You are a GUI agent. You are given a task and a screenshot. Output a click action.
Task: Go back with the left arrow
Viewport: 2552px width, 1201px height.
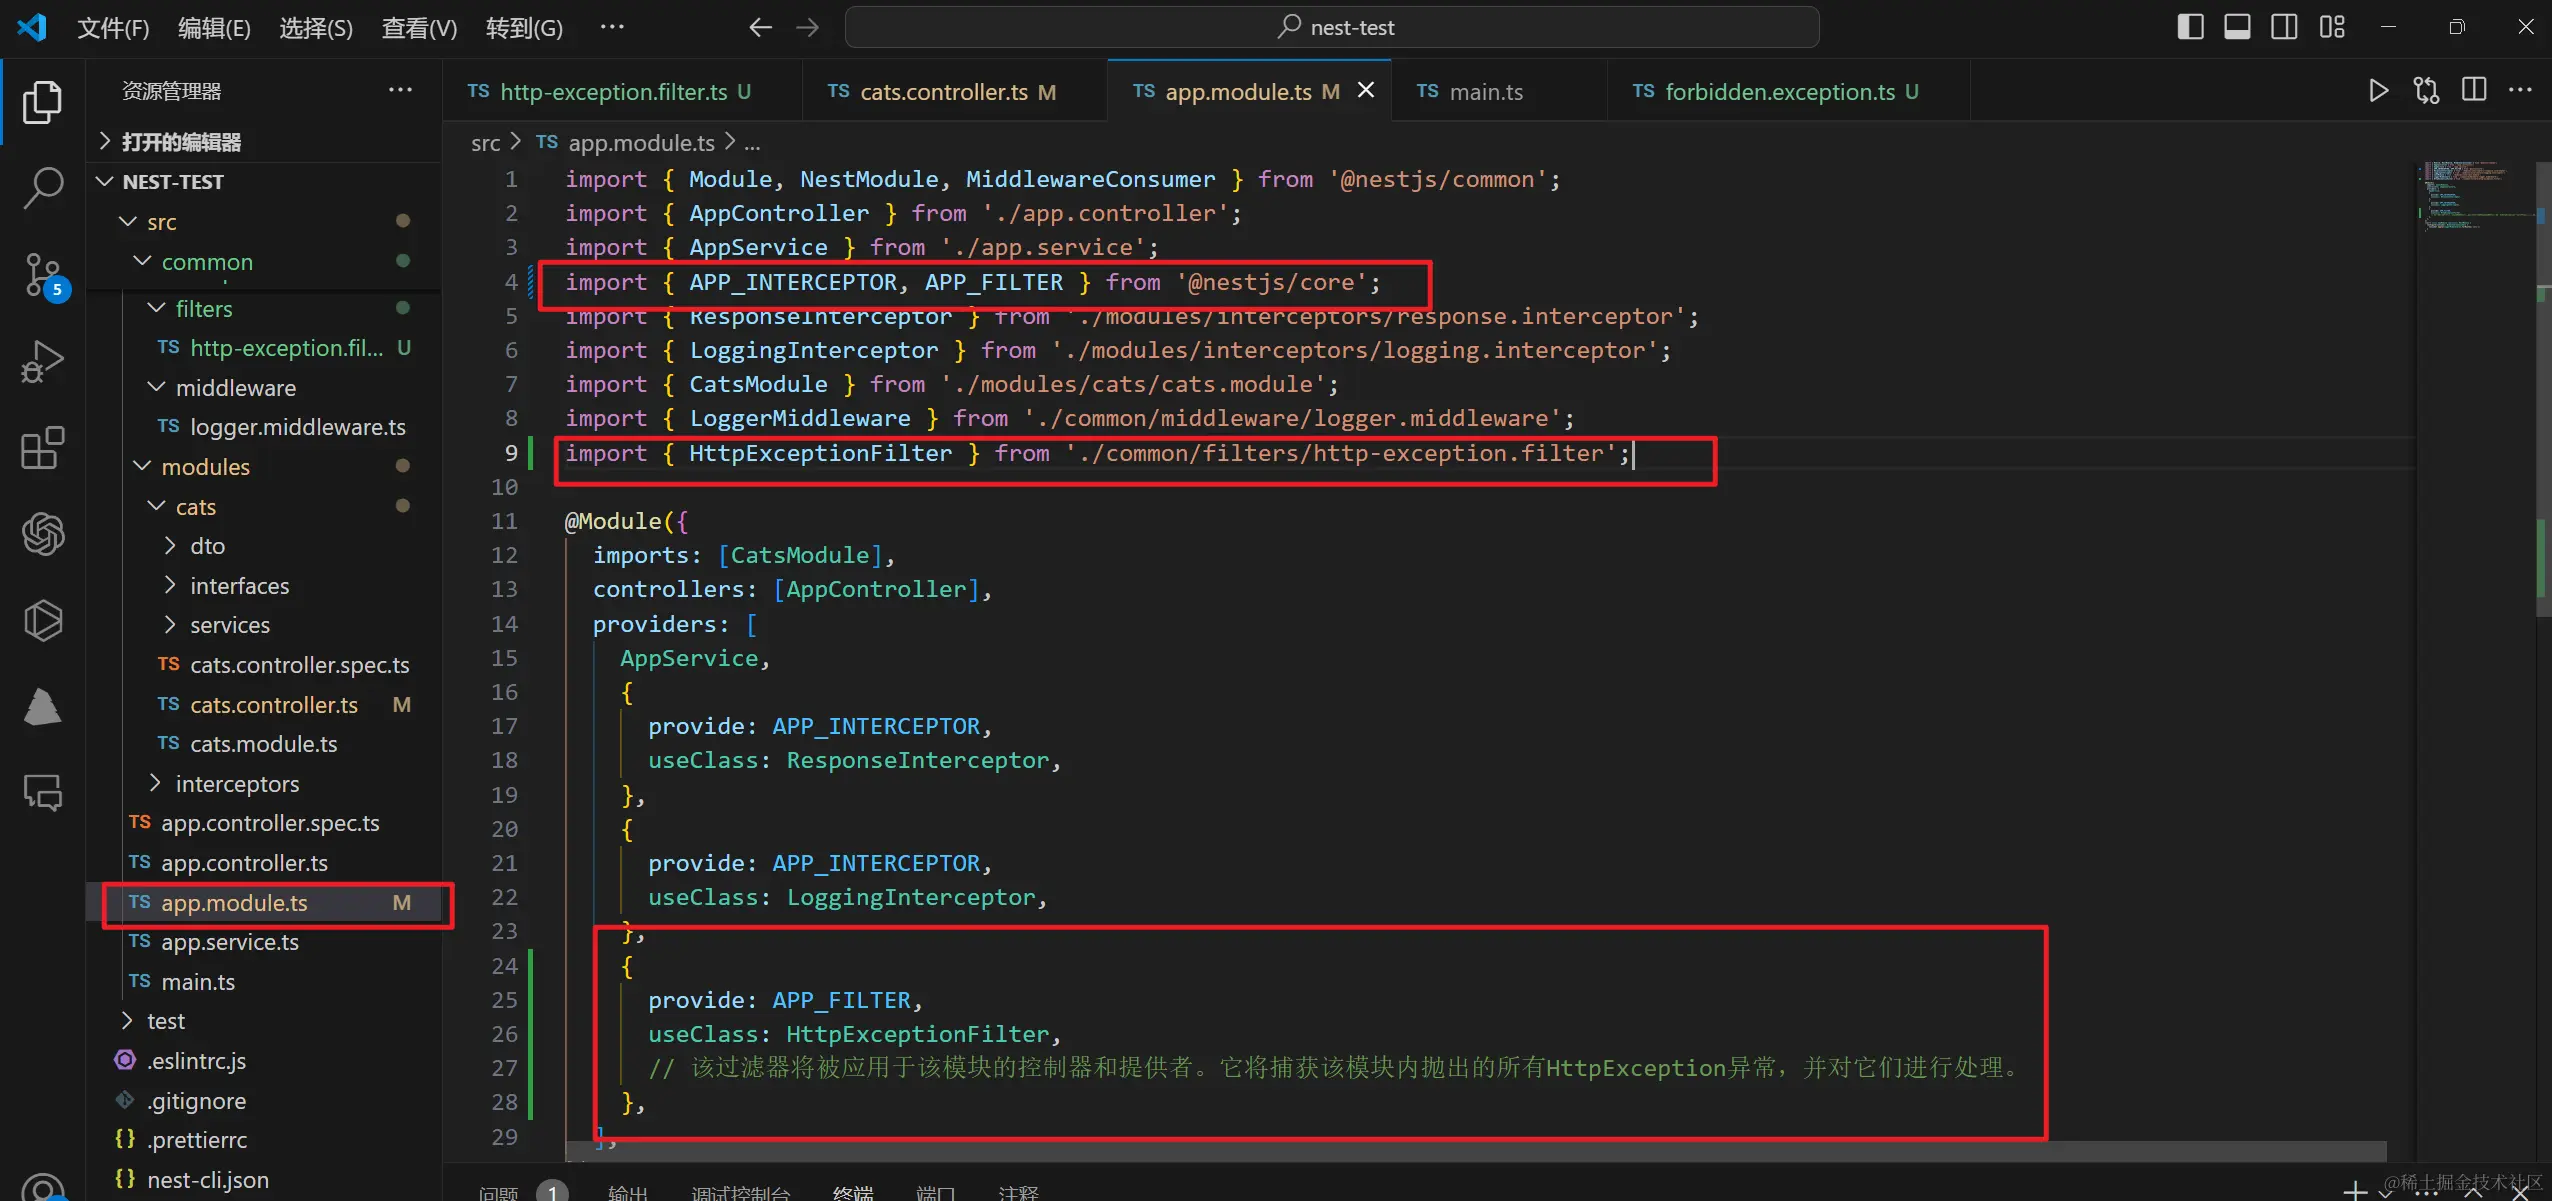pos(760,27)
